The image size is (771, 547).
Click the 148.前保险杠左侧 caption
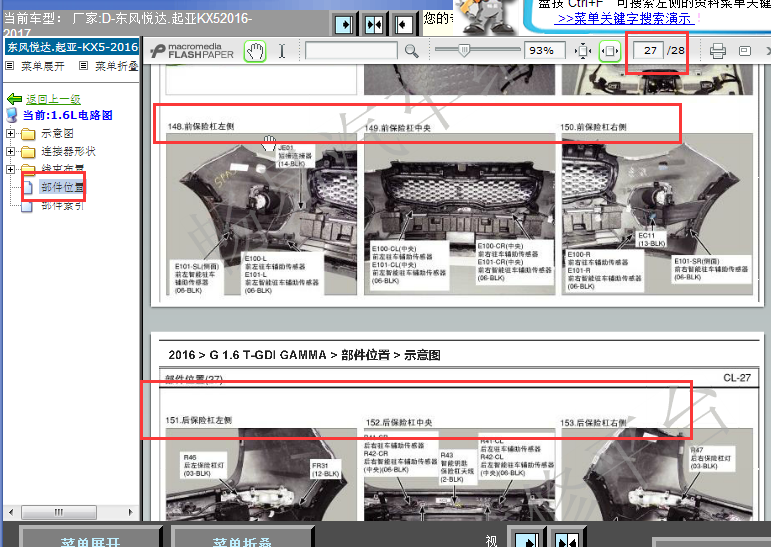pyautogui.click(x=201, y=126)
